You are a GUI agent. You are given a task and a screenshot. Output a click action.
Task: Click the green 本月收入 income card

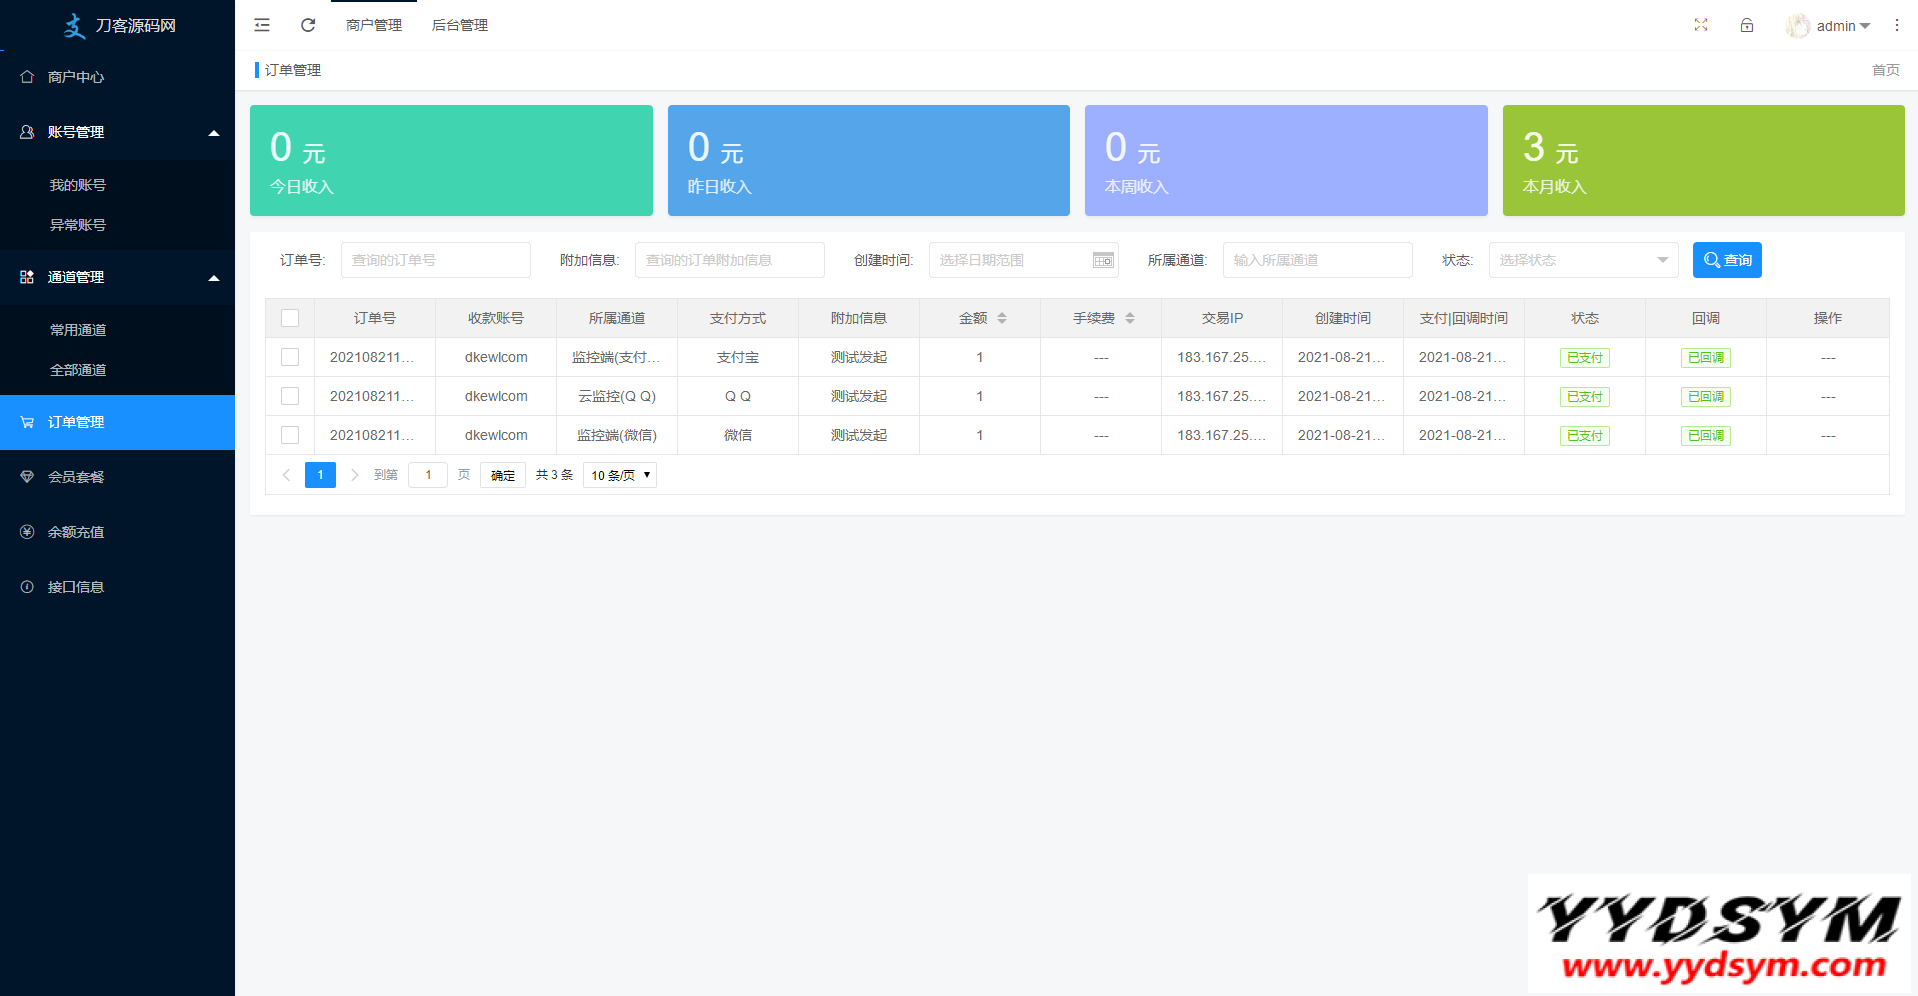coord(1702,160)
